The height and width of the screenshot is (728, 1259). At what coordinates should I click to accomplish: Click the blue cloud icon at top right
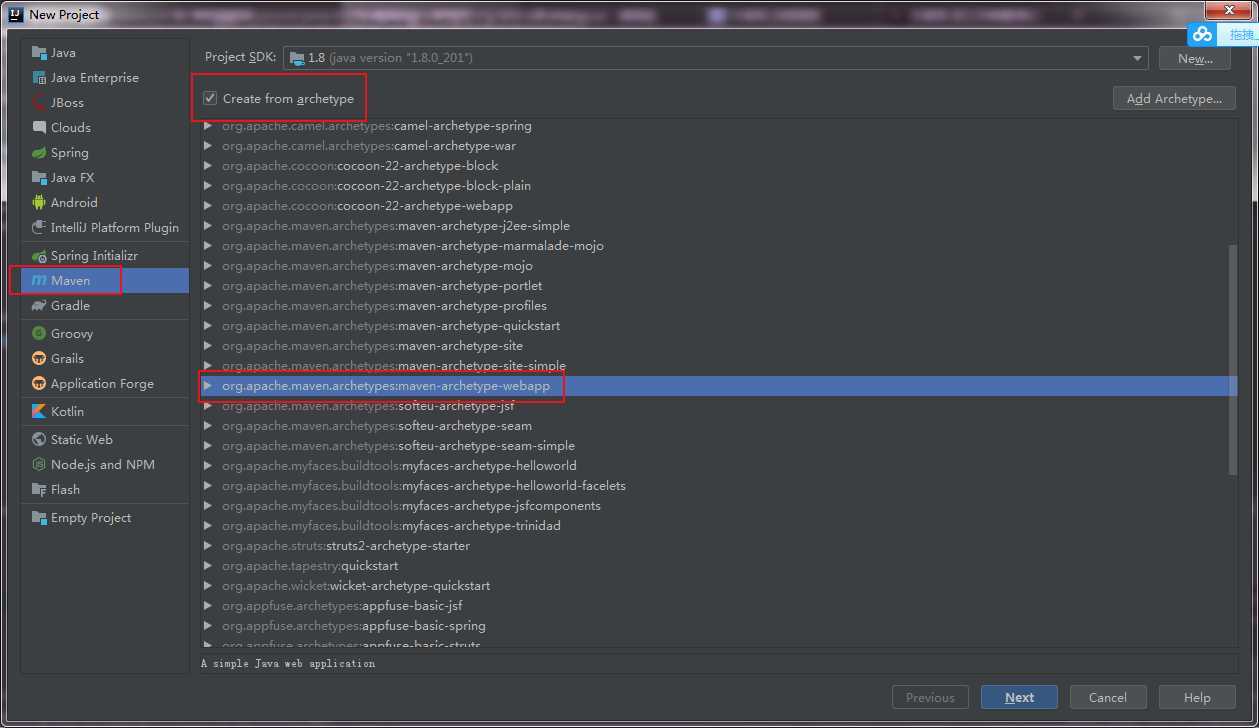1201,34
